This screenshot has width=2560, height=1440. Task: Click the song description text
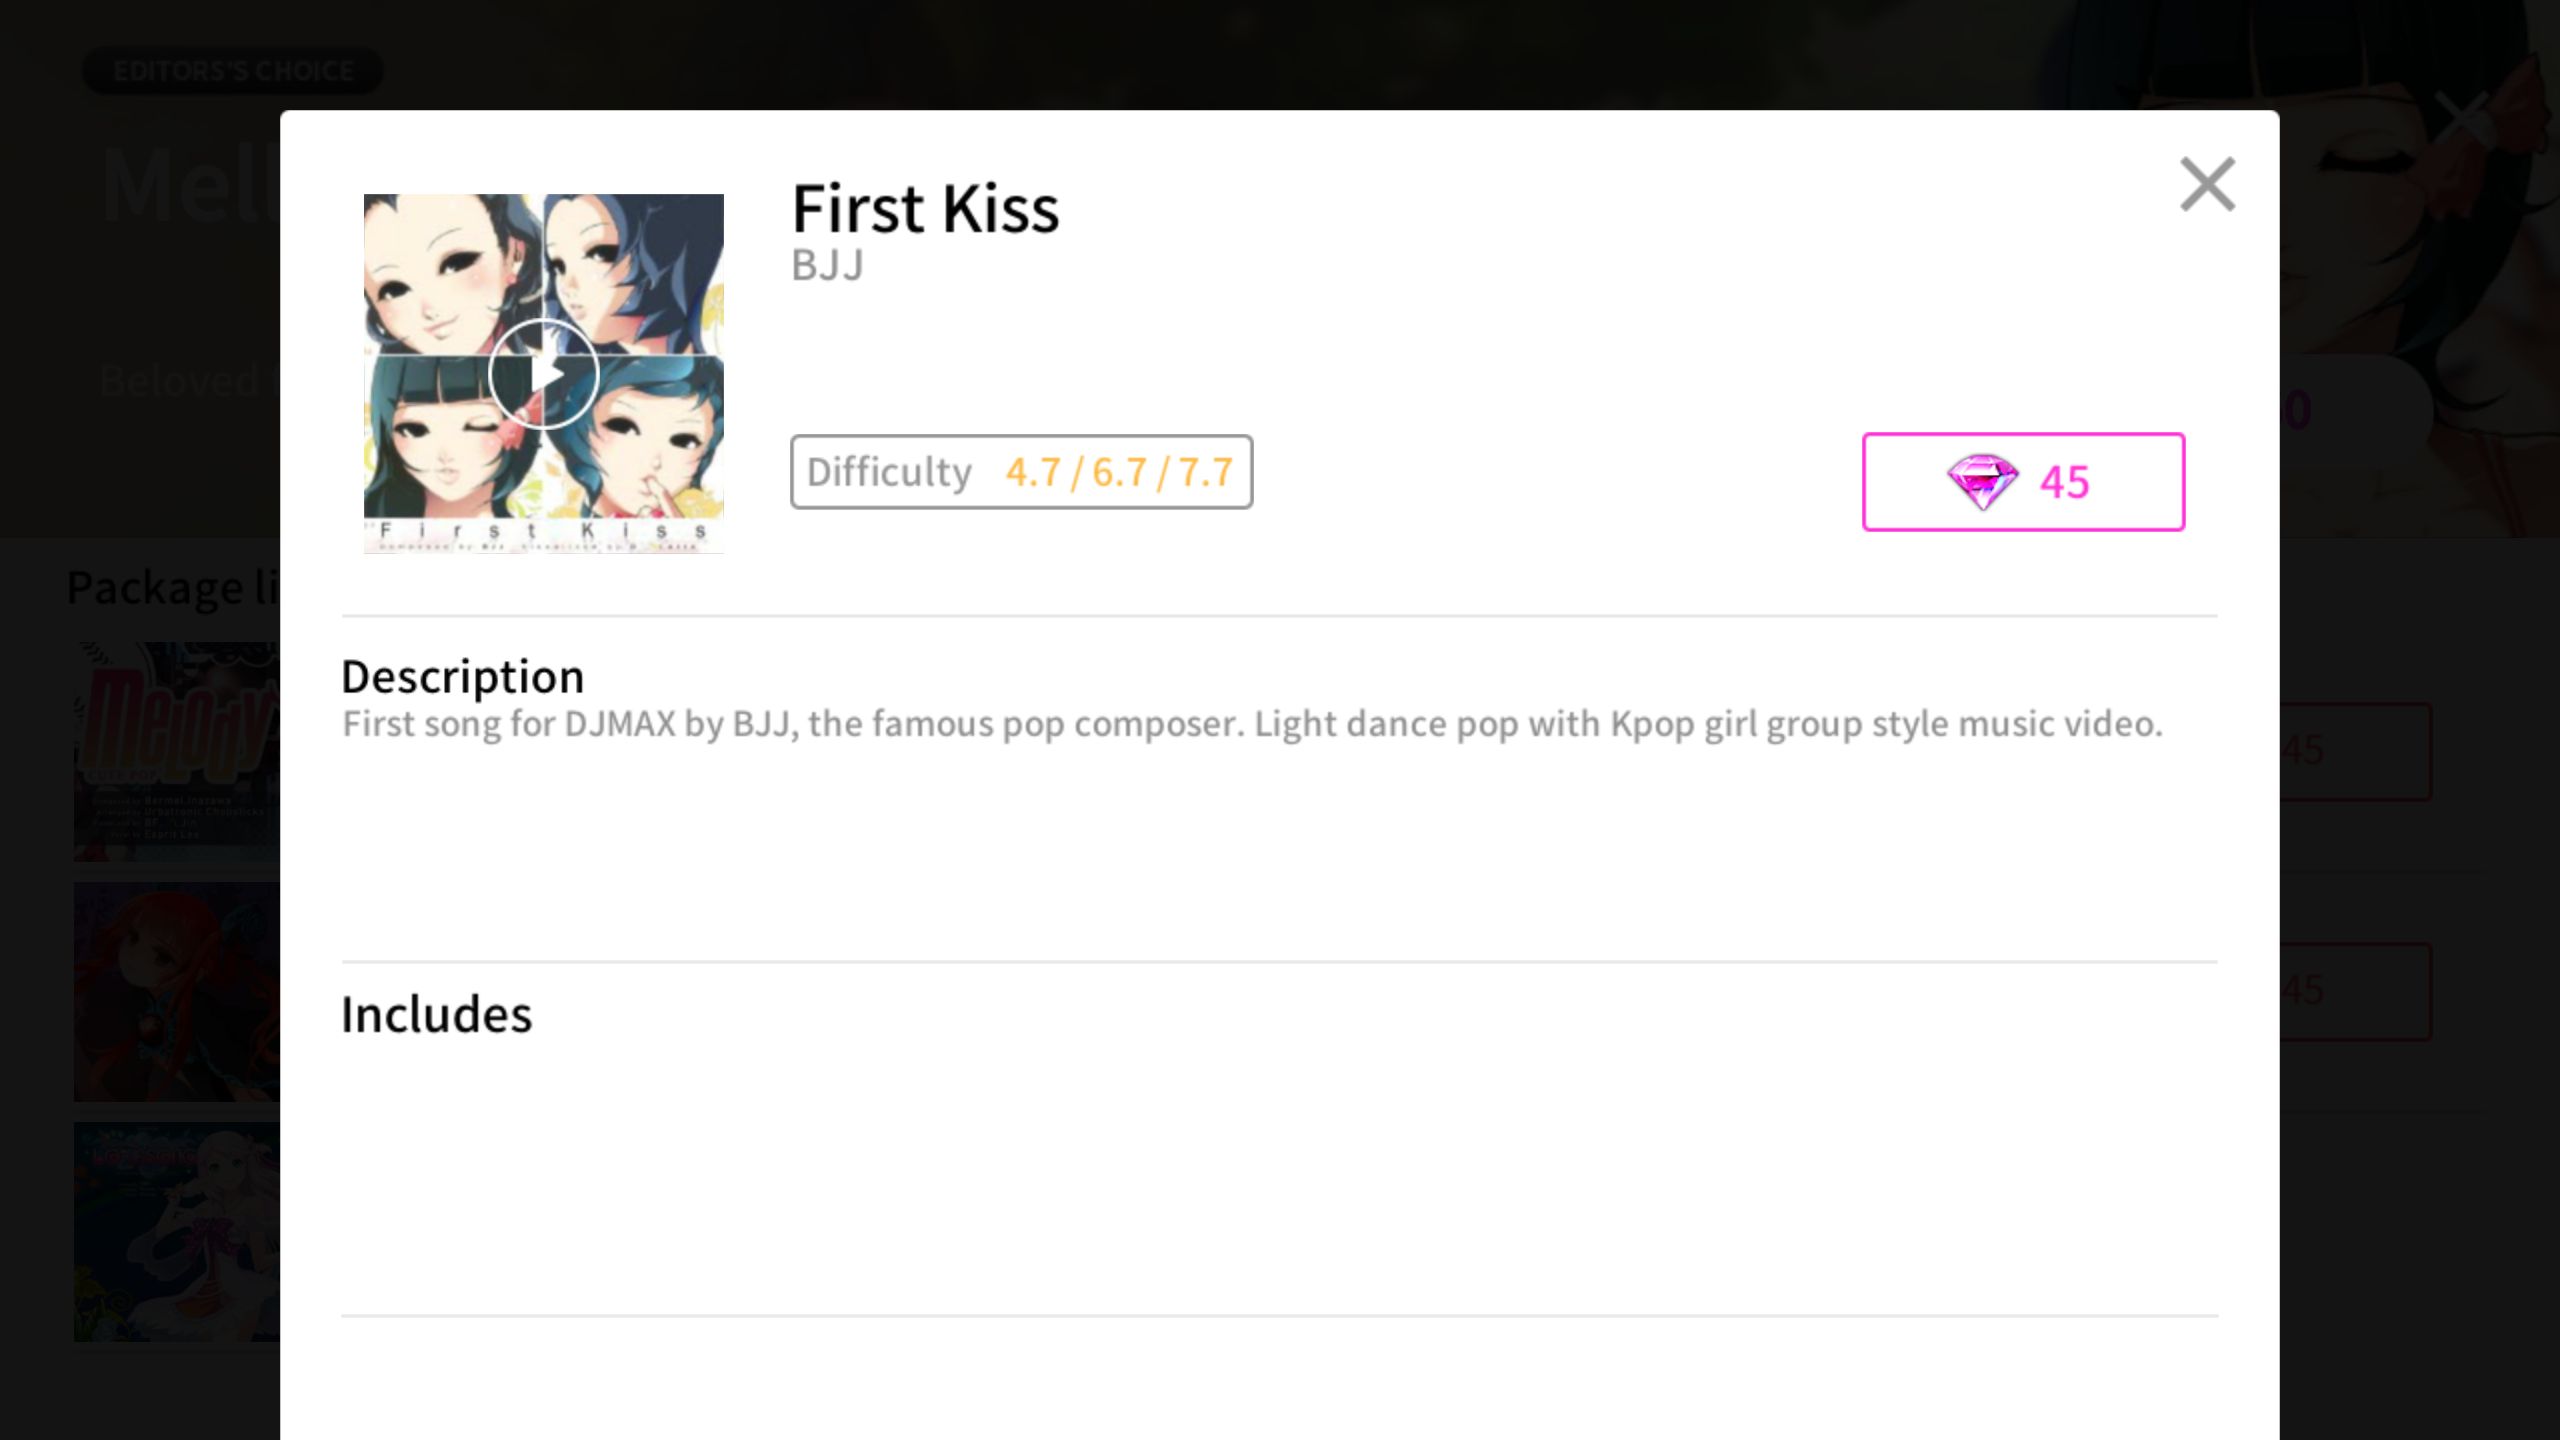point(1252,724)
